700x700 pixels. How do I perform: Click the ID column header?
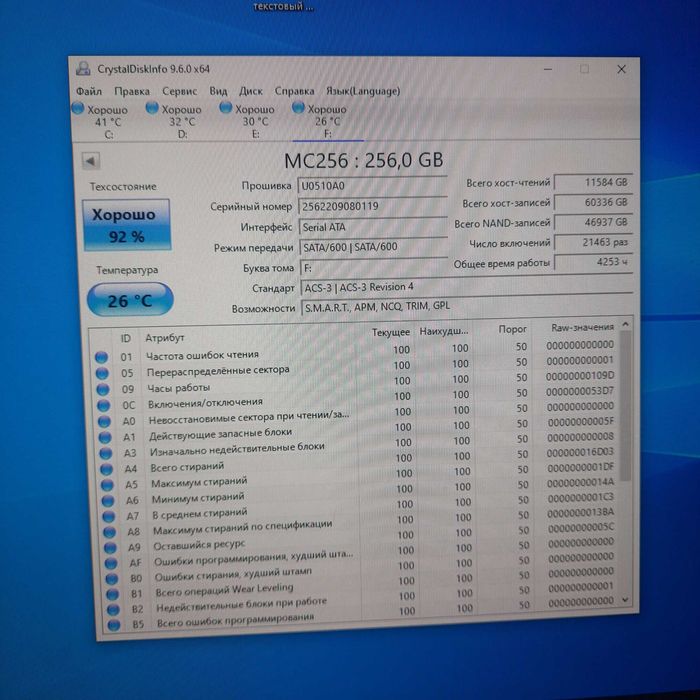point(125,338)
